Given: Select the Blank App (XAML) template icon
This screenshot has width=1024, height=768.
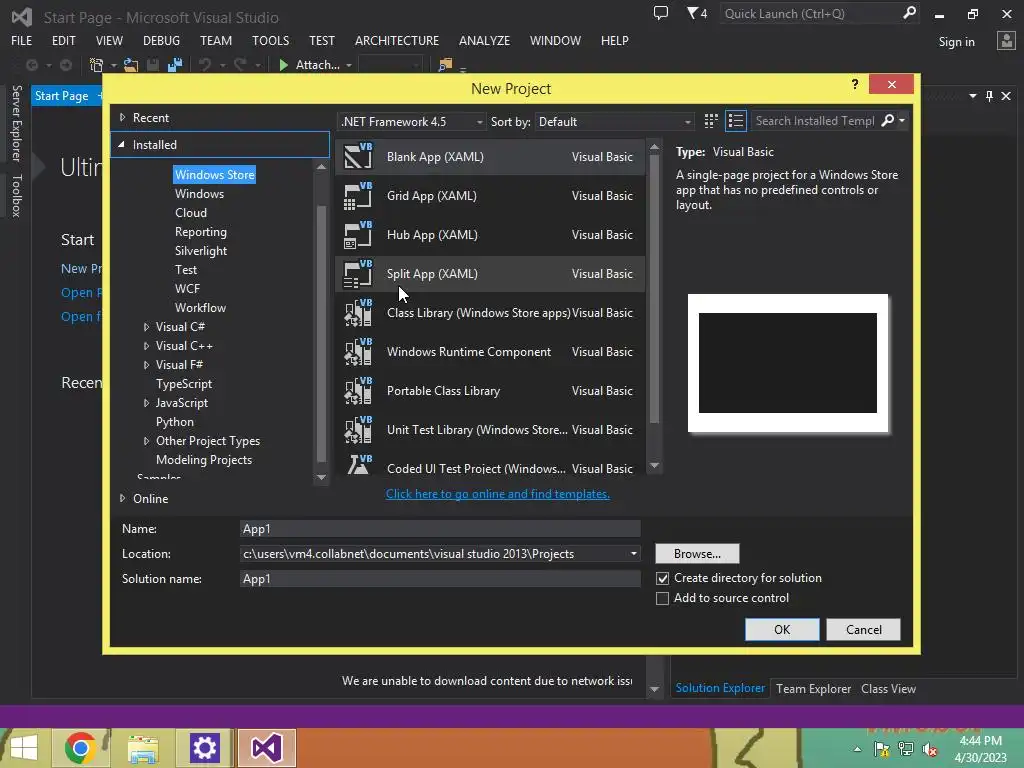Looking at the screenshot, I should [x=358, y=156].
